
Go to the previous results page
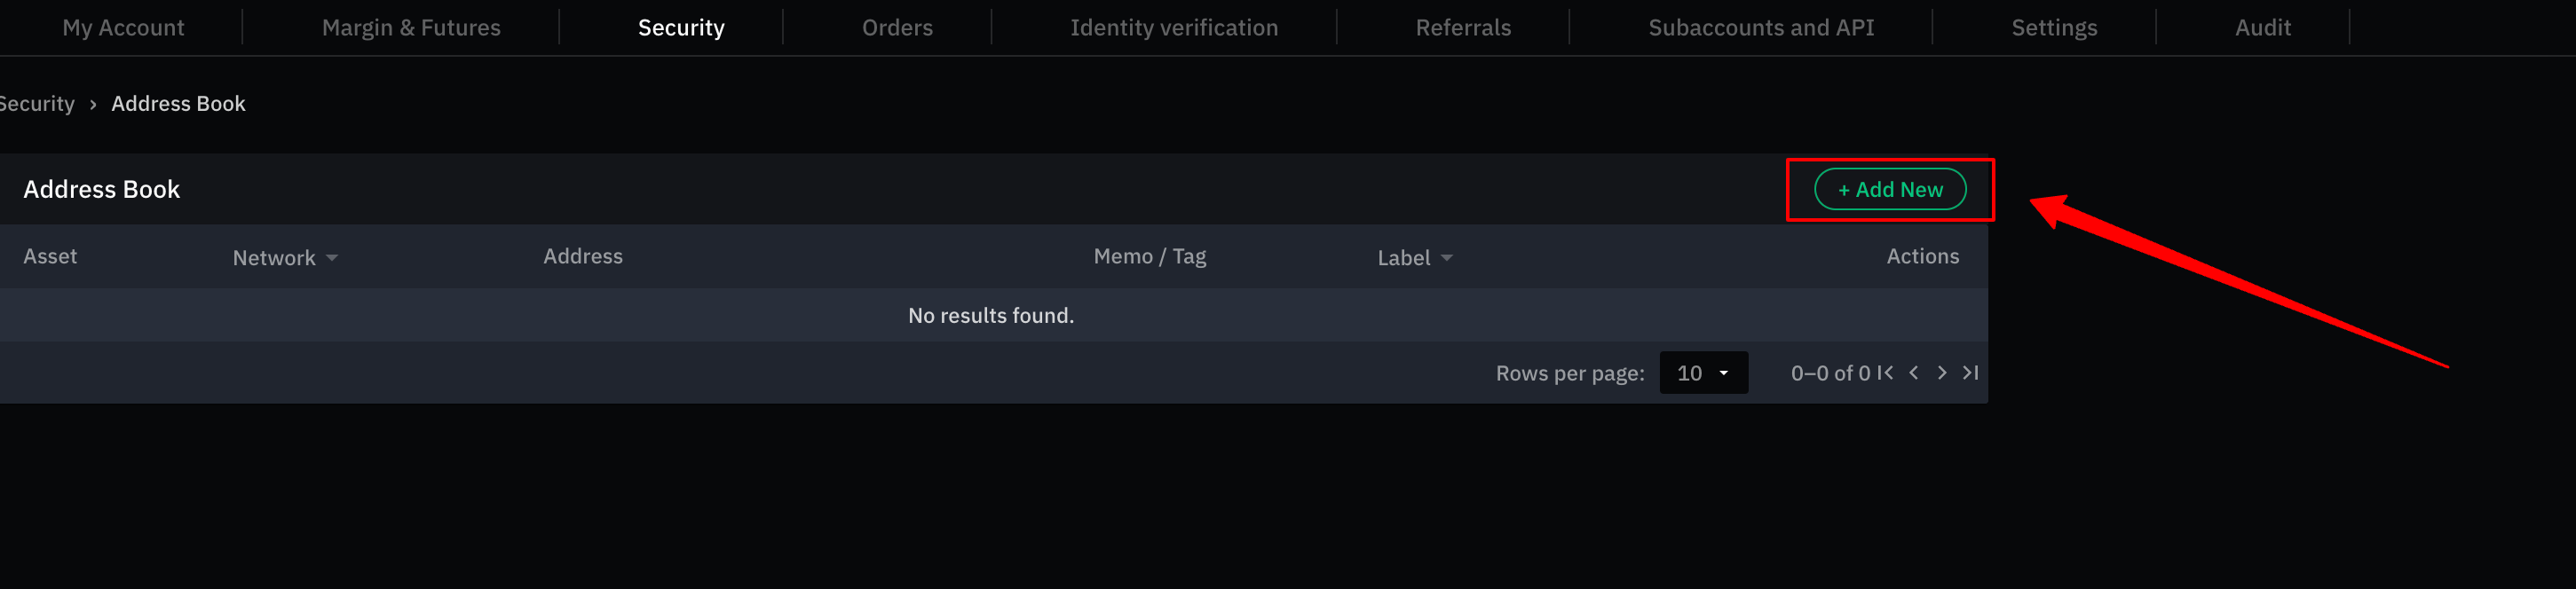(1913, 373)
